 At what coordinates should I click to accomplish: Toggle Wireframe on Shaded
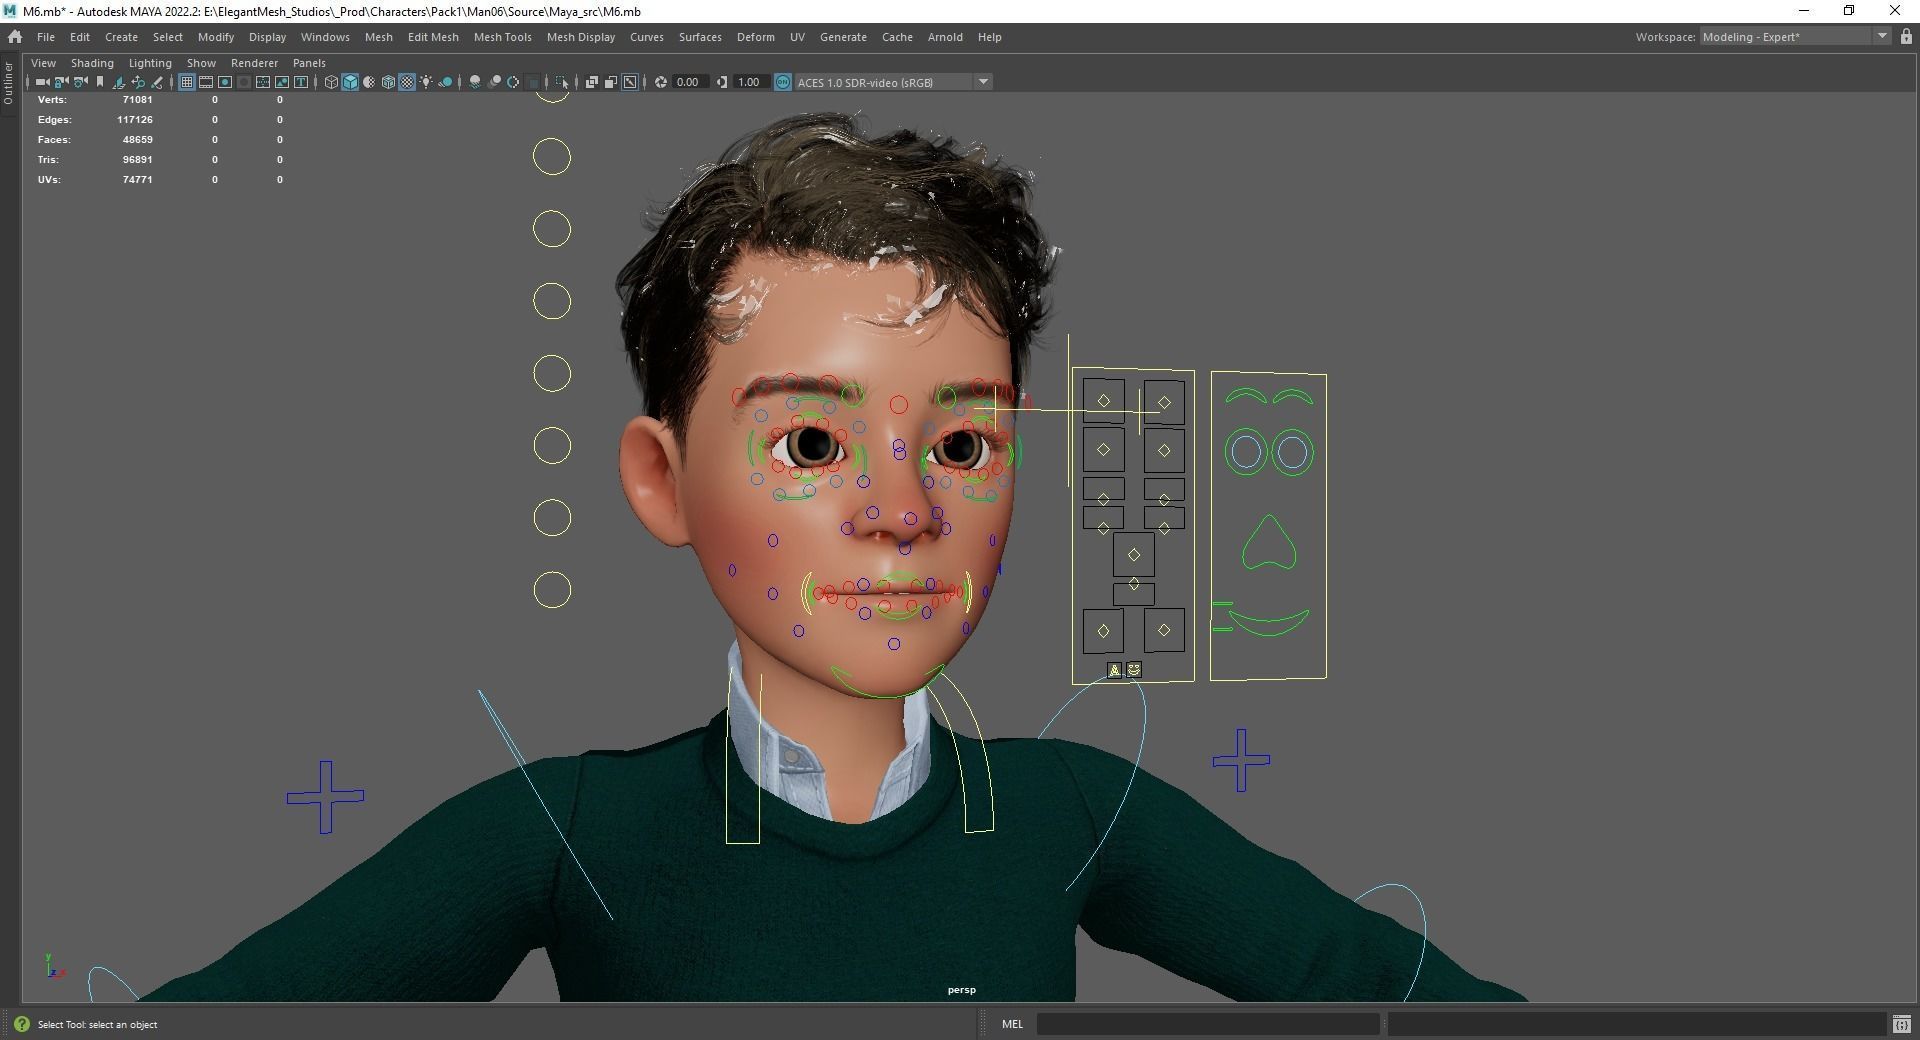[388, 82]
